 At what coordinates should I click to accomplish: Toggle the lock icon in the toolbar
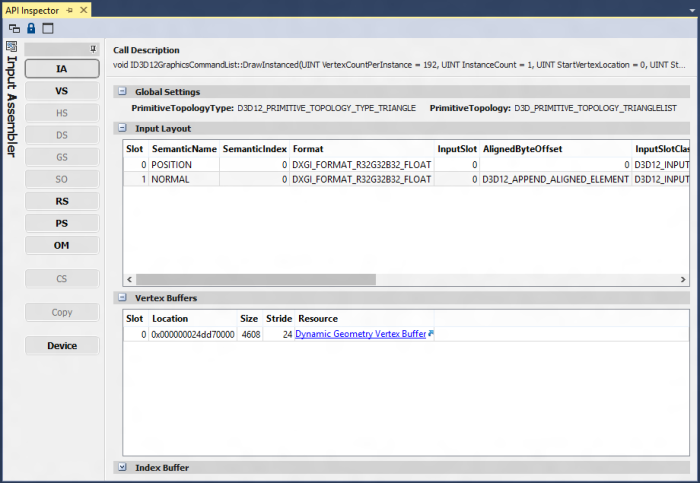click(31, 29)
